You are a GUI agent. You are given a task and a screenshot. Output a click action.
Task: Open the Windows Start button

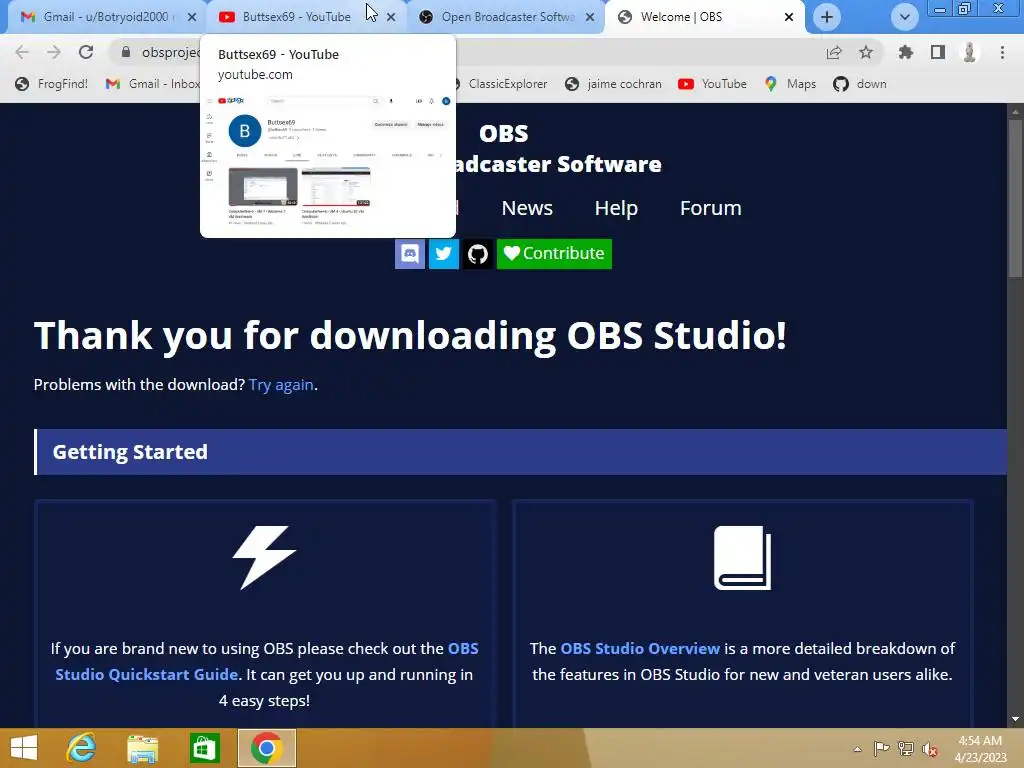tap(24, 748)
